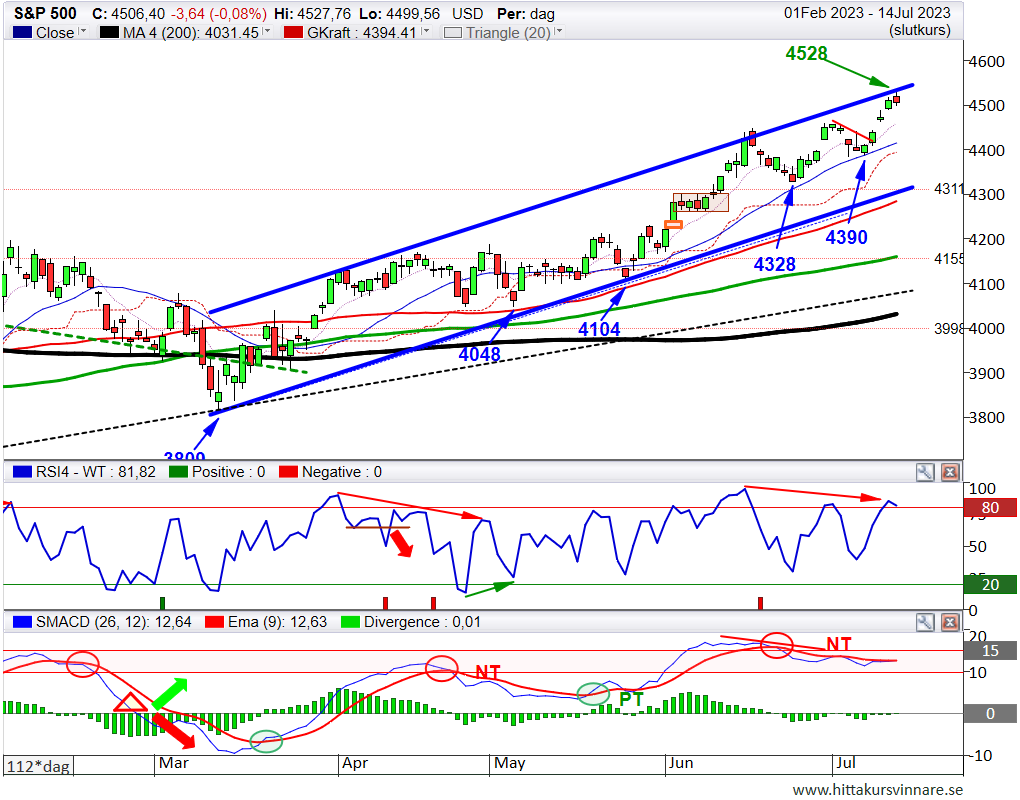Viewport: 1020px width, 800px height.
Task: Click the 4104 blue price annotation
Action: (599, 329)
